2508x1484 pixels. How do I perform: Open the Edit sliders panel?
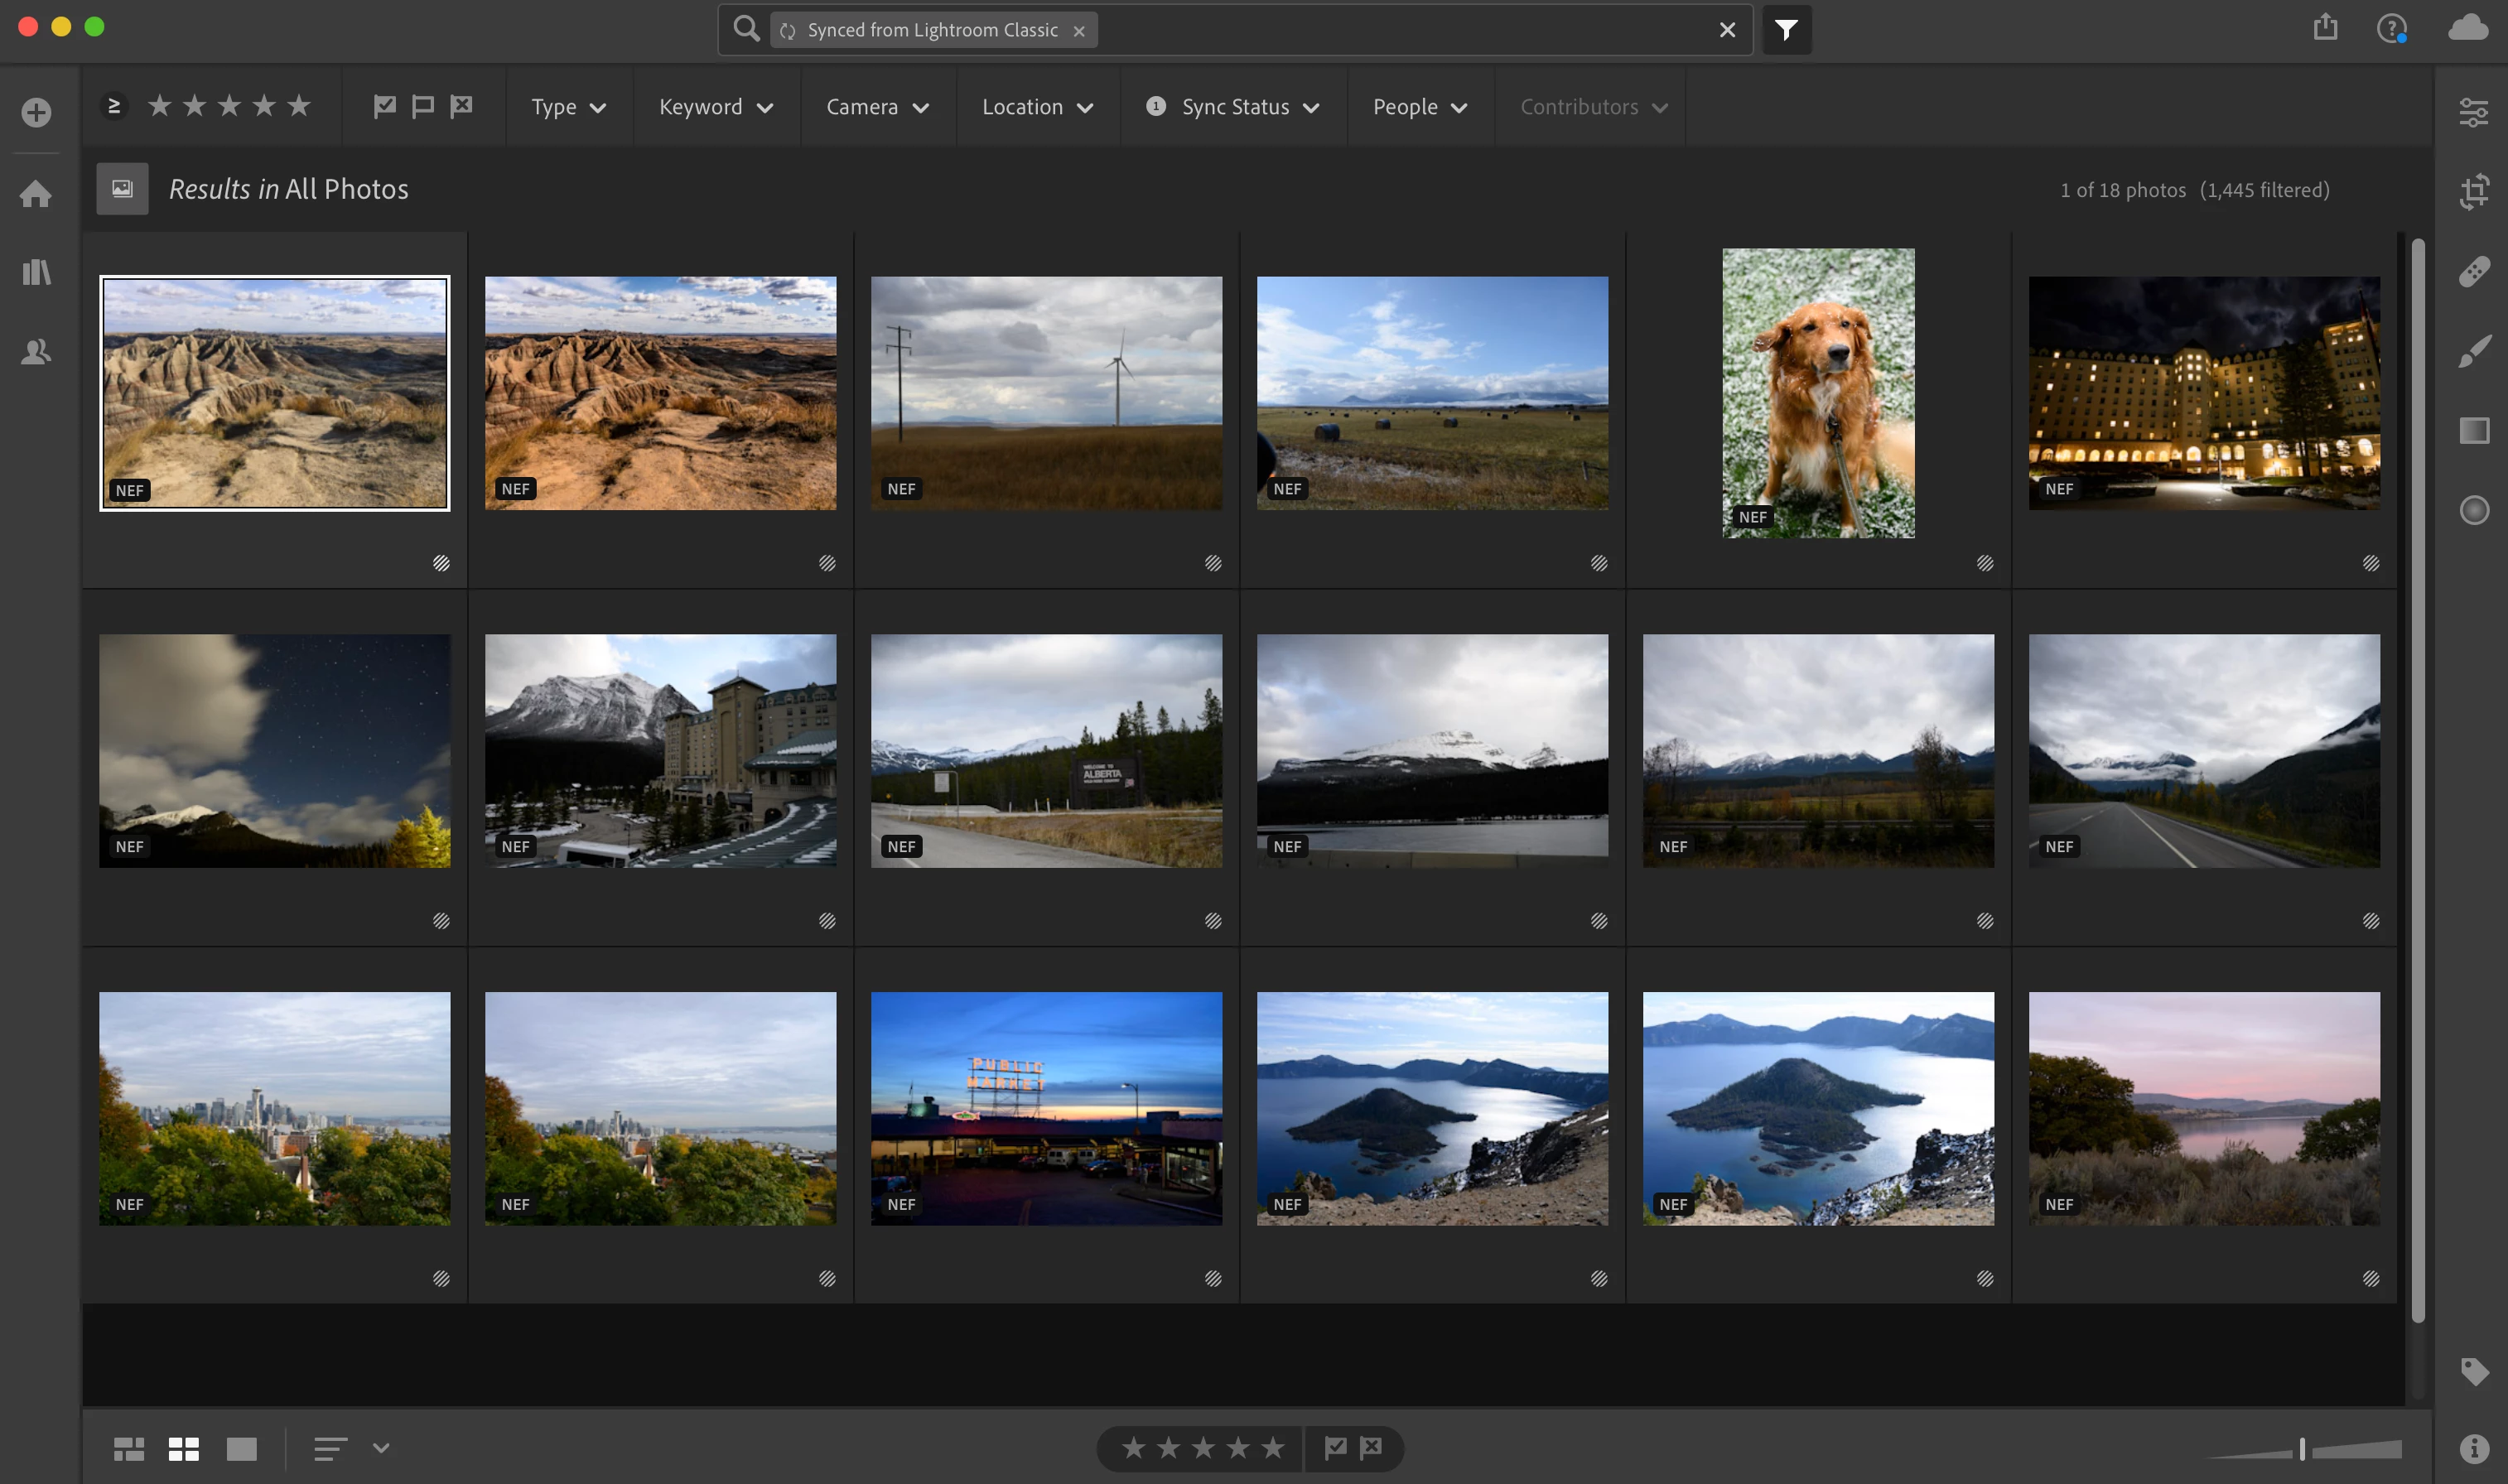pyautogui.click(x=2473, y=112)
